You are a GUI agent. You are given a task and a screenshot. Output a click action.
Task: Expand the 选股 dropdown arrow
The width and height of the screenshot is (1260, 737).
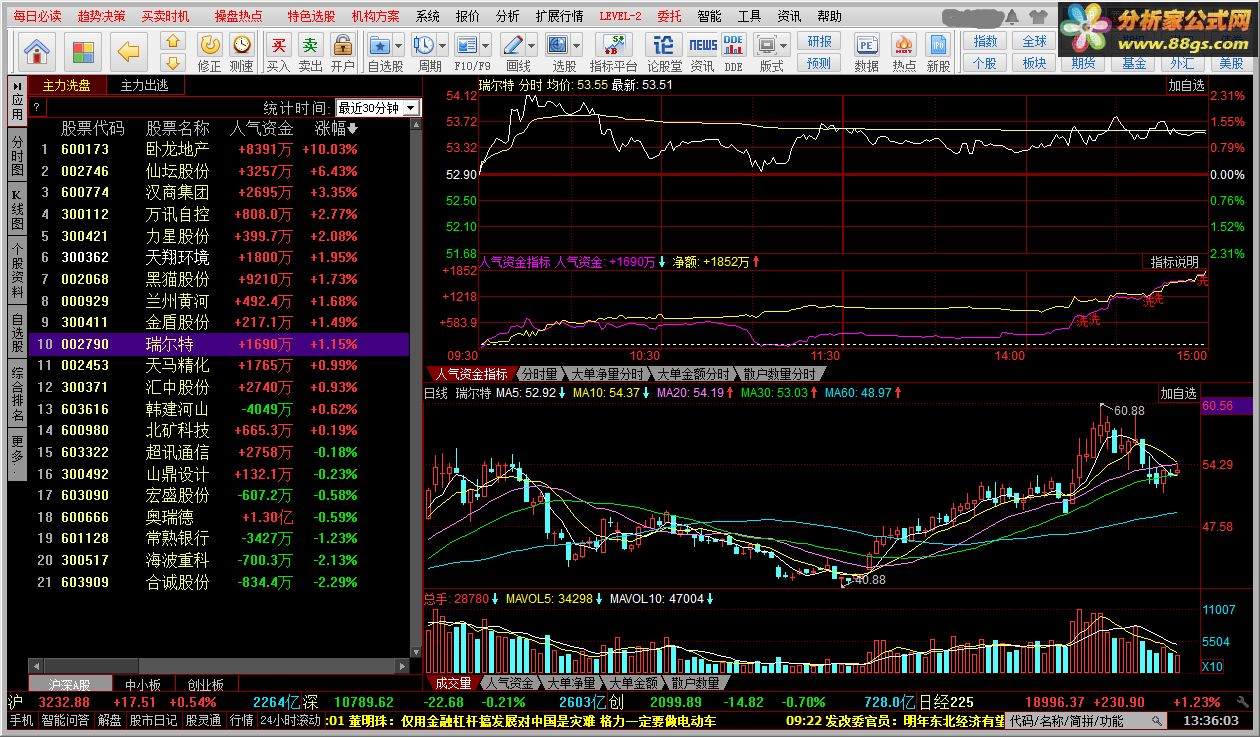pos(577,46)
